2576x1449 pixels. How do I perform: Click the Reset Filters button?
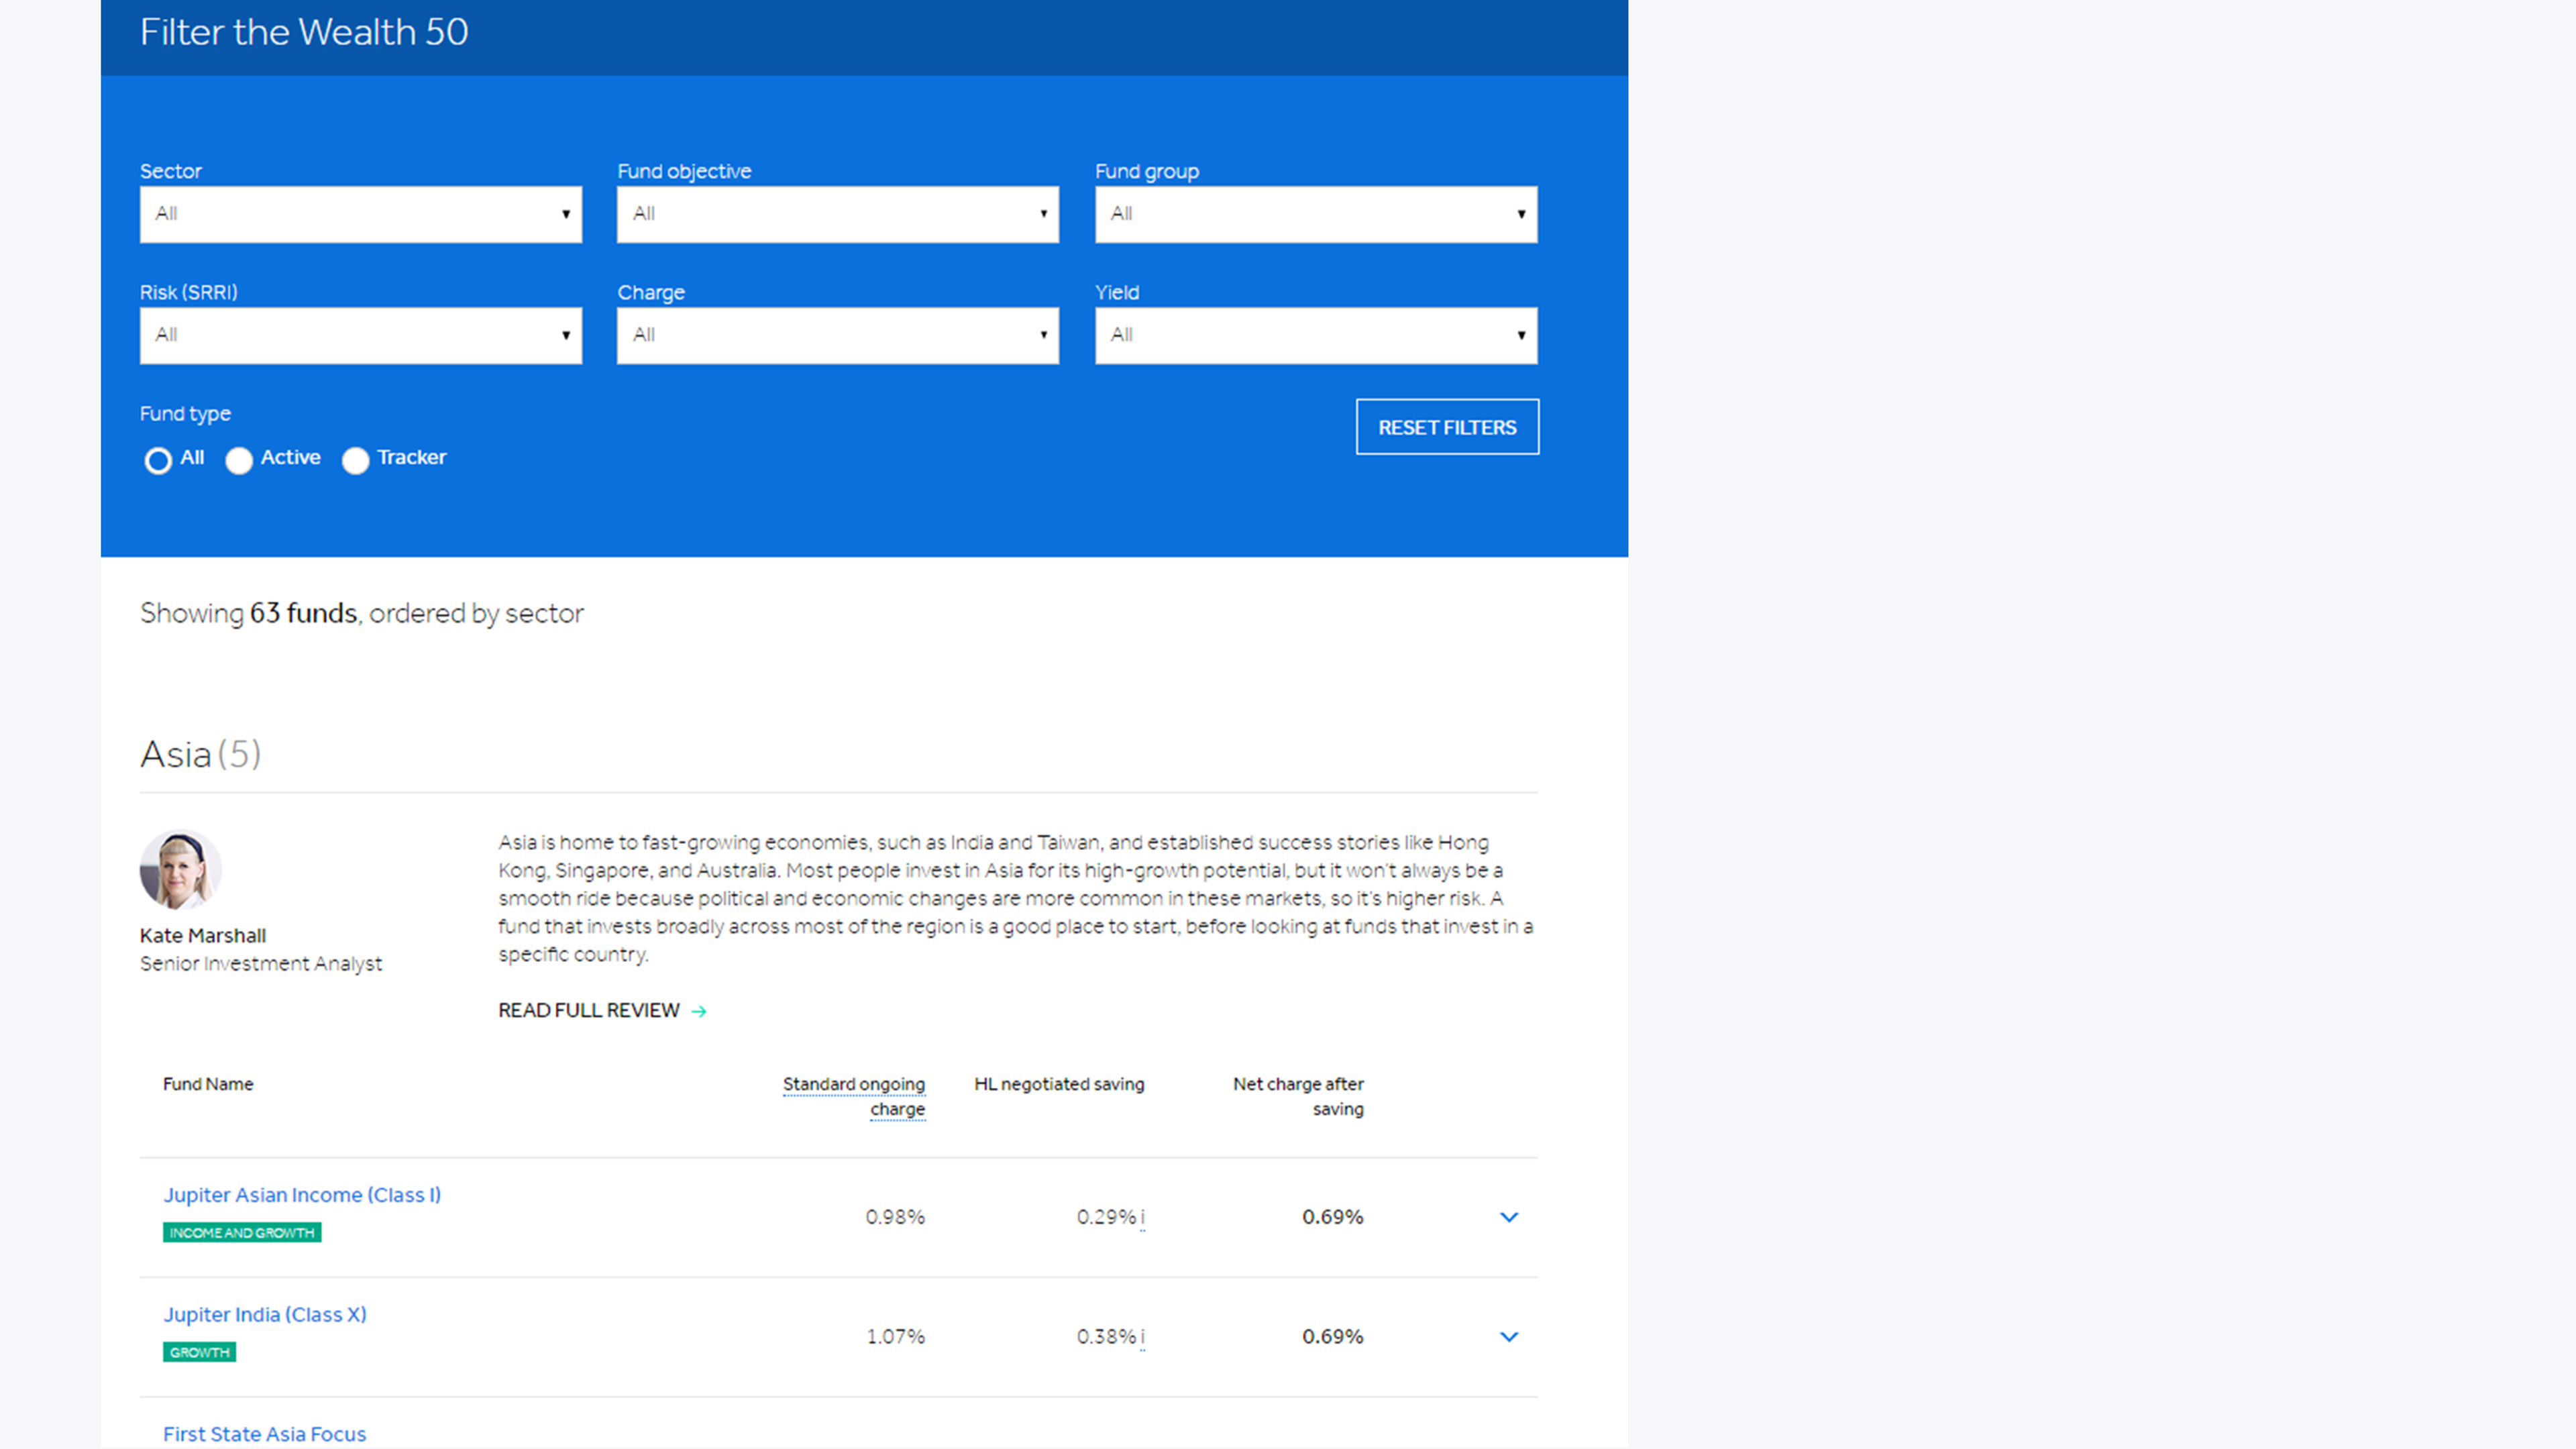(x=1447, y=427)
